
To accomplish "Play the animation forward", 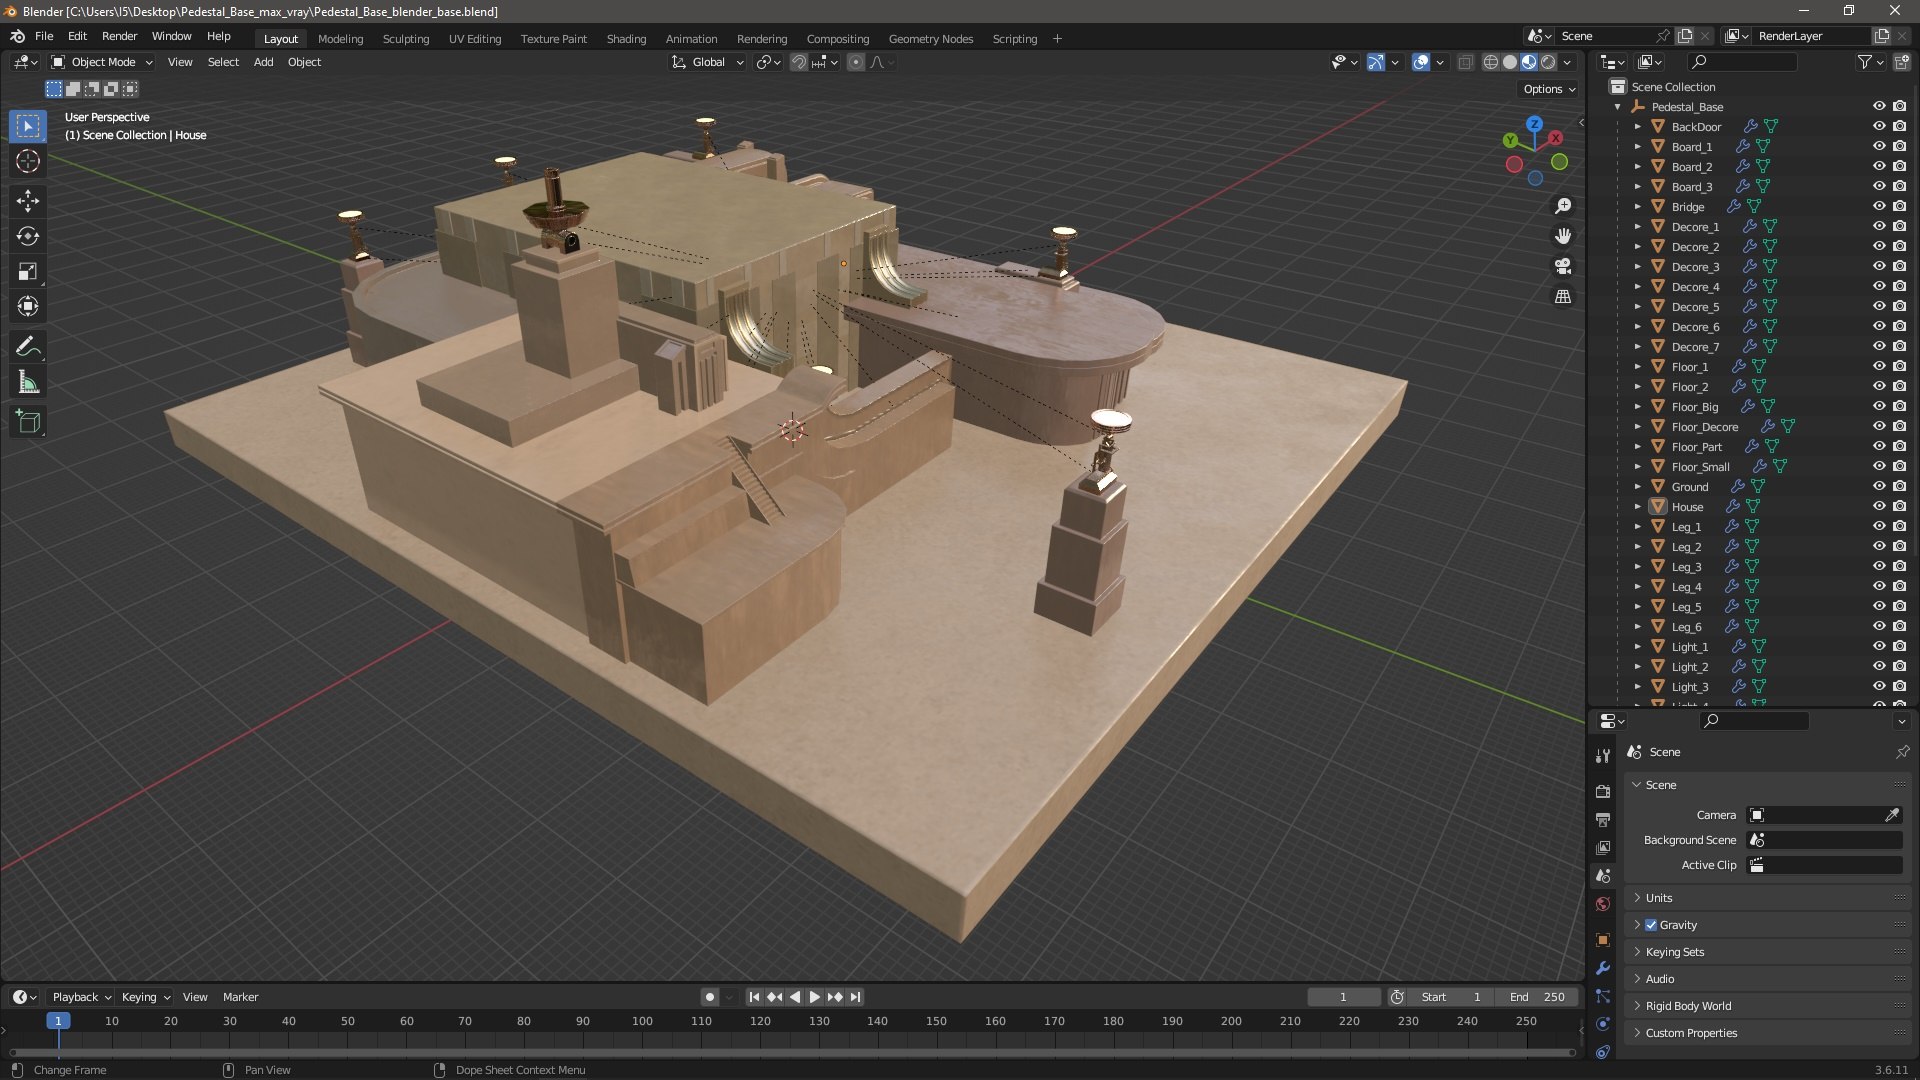I will [x=815, y=997].
